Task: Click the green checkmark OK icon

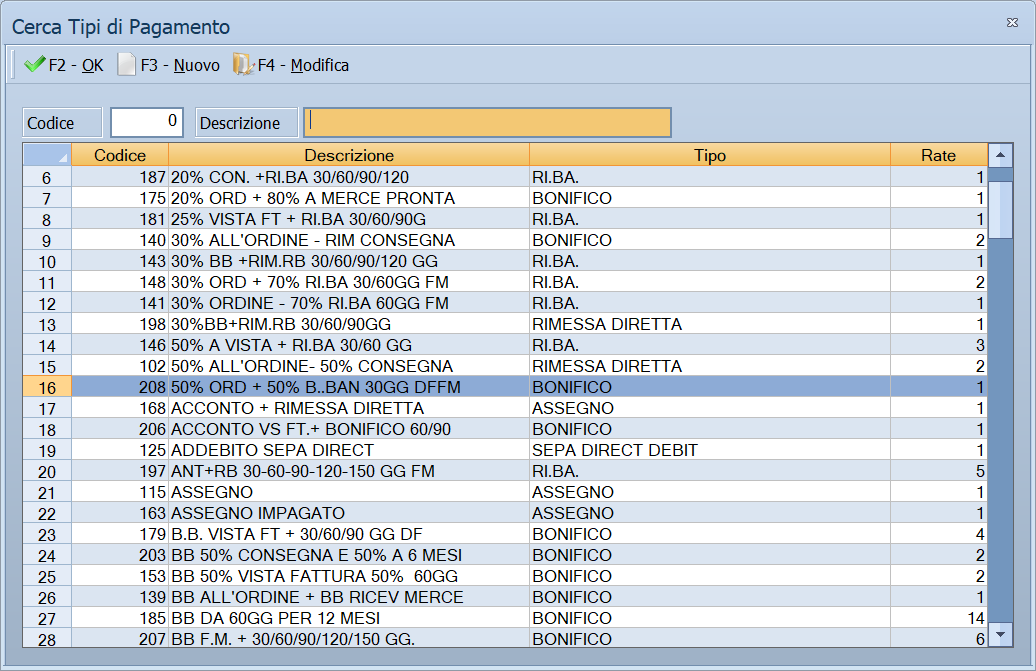Action: [34, 65]
